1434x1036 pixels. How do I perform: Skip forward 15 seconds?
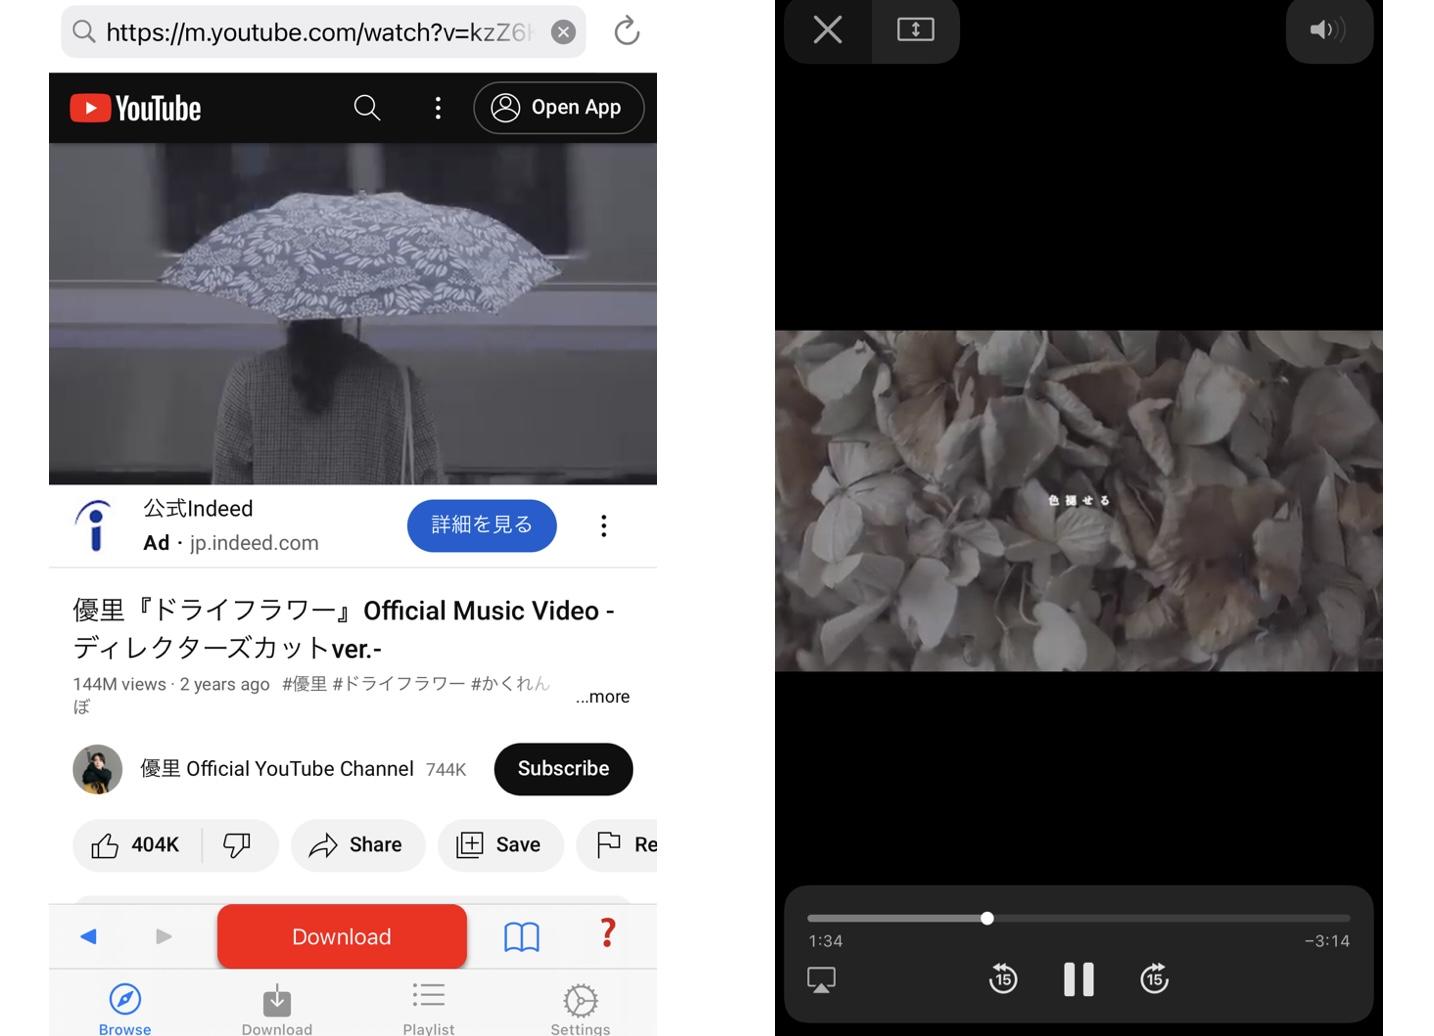coord(1154,978)
